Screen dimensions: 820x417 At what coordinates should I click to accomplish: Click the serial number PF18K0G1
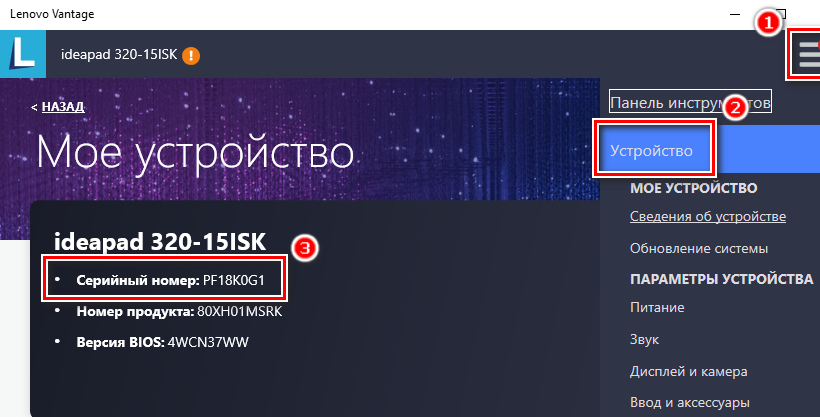pos(234,280)
